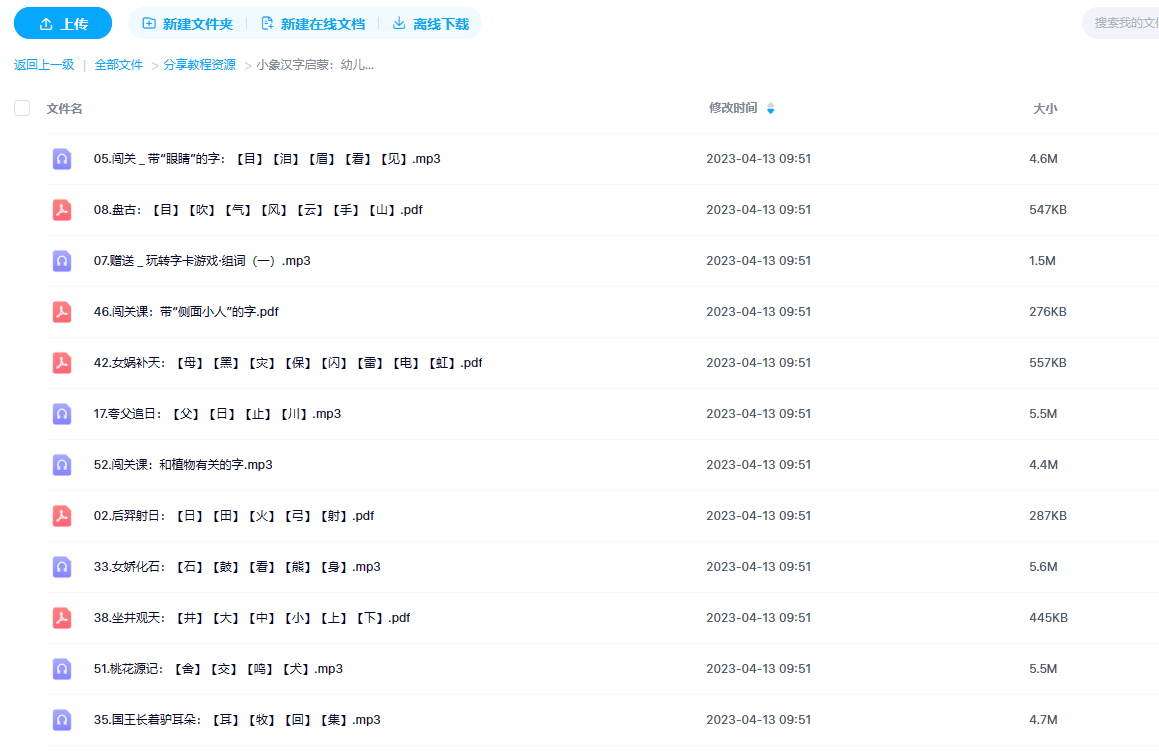The image size is (1159, 751).
Task: Click size 287KB of 02.后羿射日 row
Action: (x=1047, y=516)
